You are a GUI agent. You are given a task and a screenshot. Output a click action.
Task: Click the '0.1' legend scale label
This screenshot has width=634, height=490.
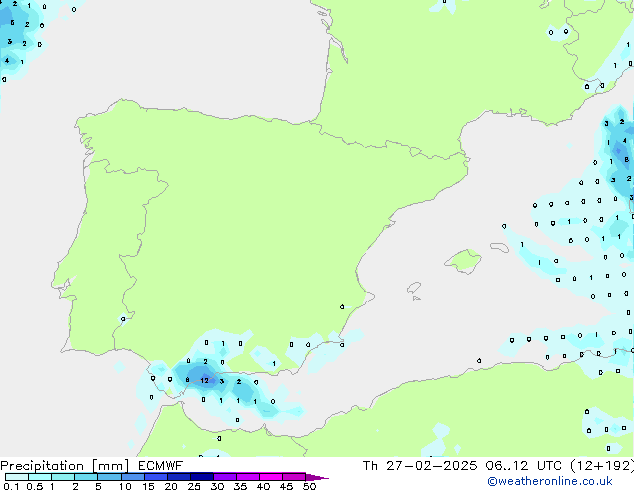click(11, 486)
